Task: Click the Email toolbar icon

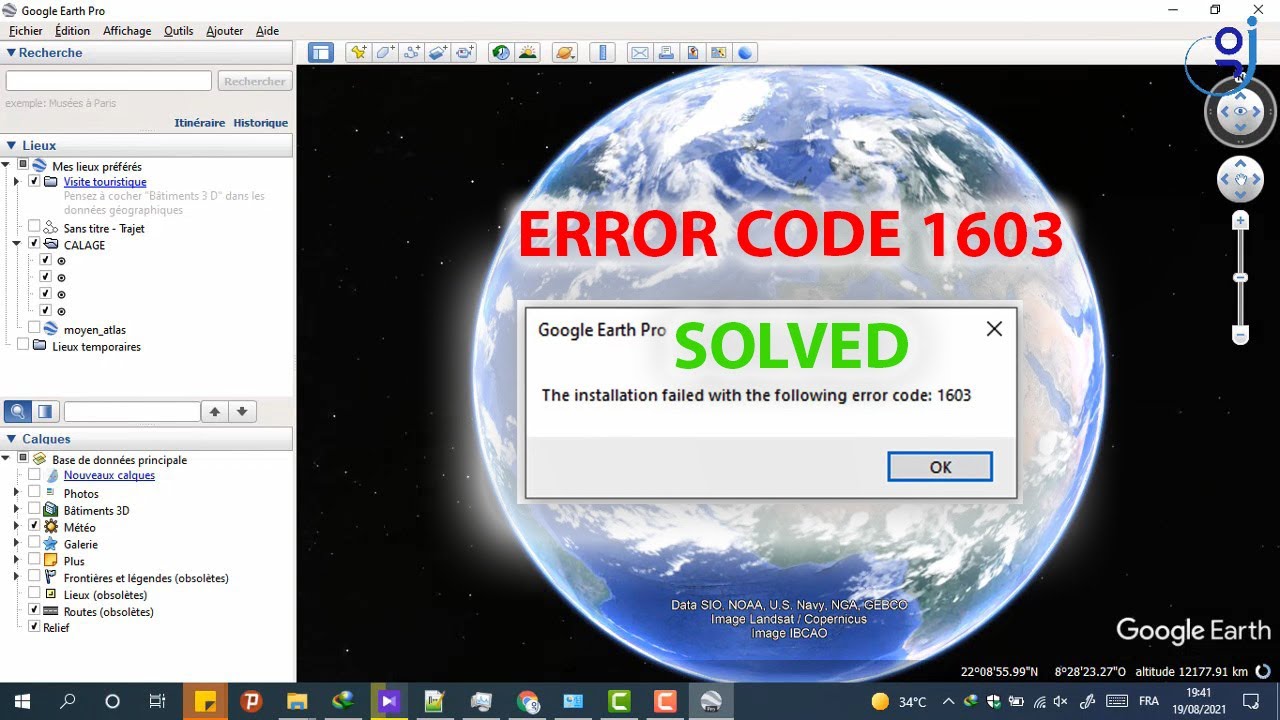Action: [x=639, y=53]
